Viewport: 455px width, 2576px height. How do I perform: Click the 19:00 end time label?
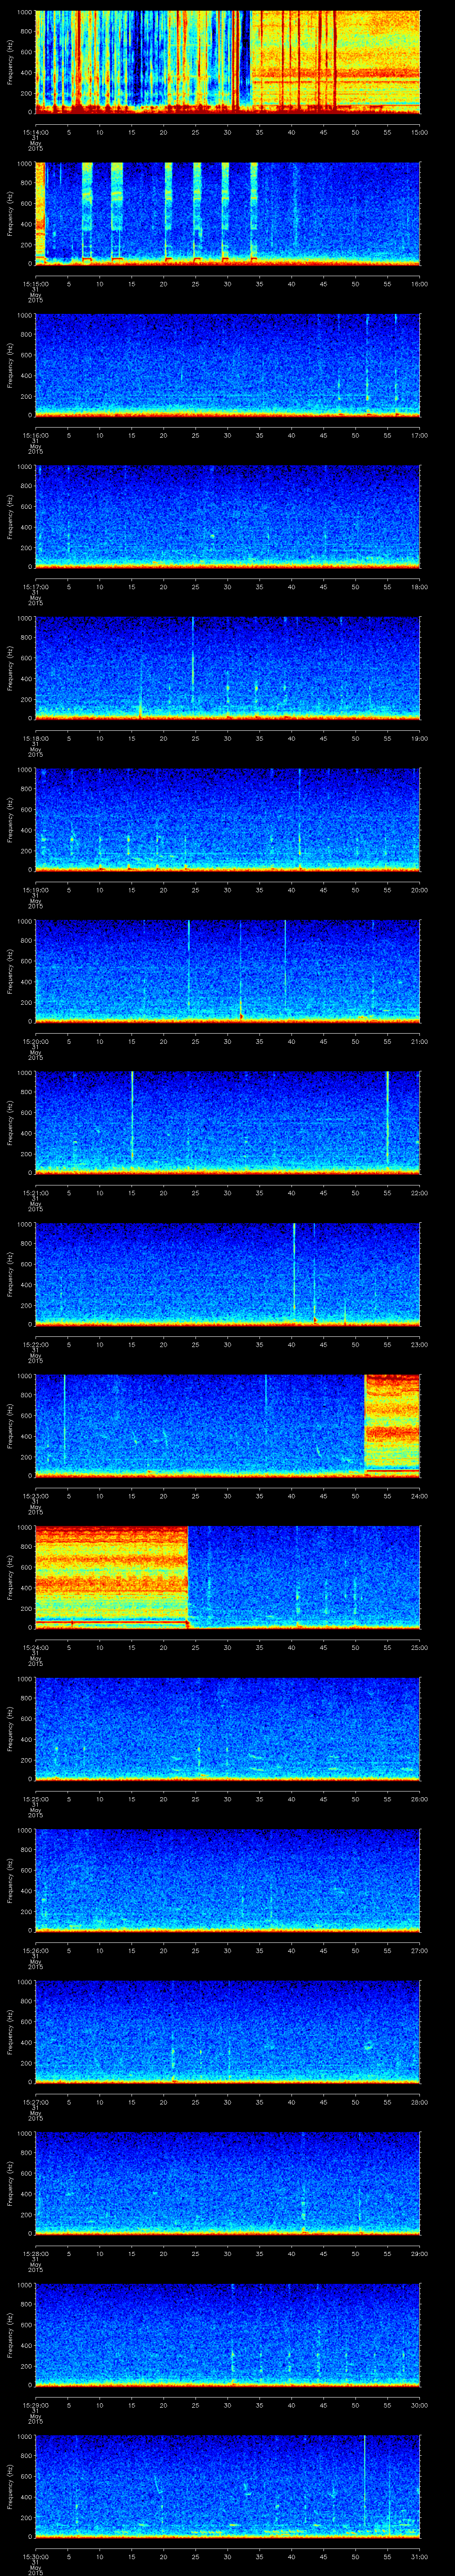tap(419, 738)
